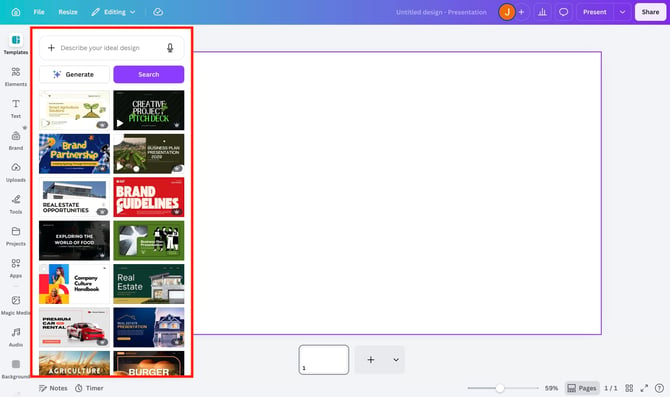670x397 pixels.
Task: Add a new page with plus button
Action: [x=371, y=360]
